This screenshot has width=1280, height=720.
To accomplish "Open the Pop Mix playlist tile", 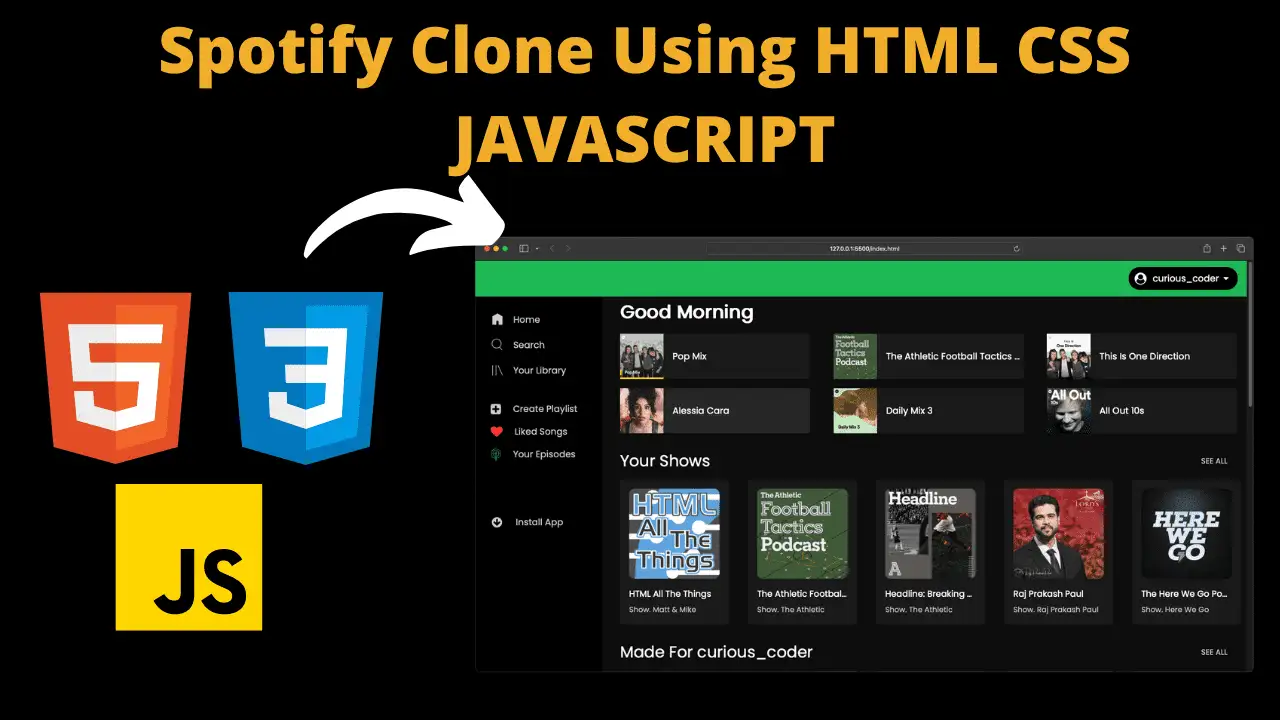I will point(715,356).
